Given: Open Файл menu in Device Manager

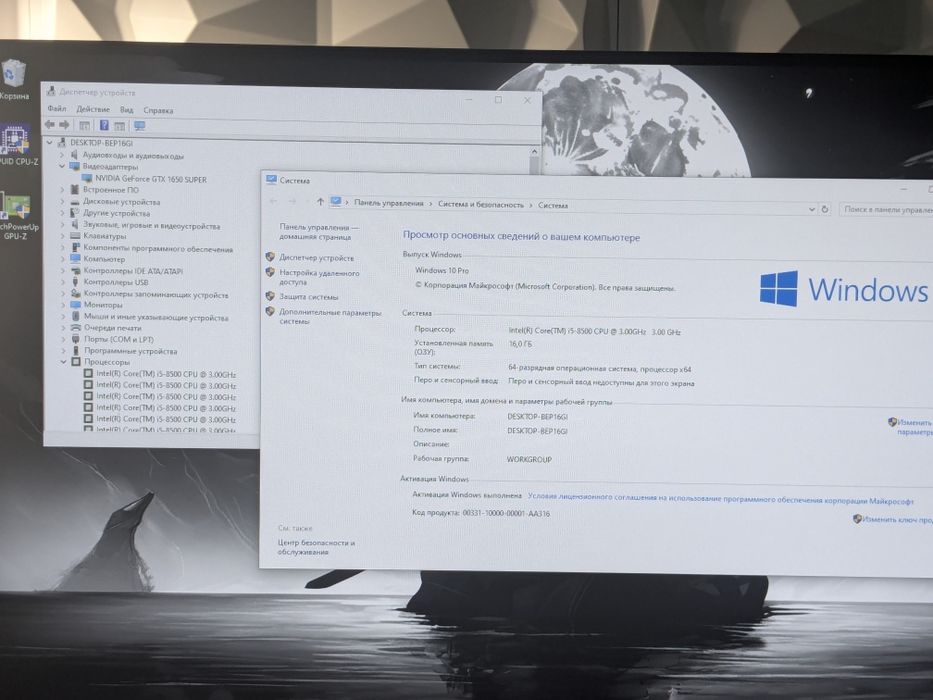Looking at the screenshot, I should (x=57, y=108).
